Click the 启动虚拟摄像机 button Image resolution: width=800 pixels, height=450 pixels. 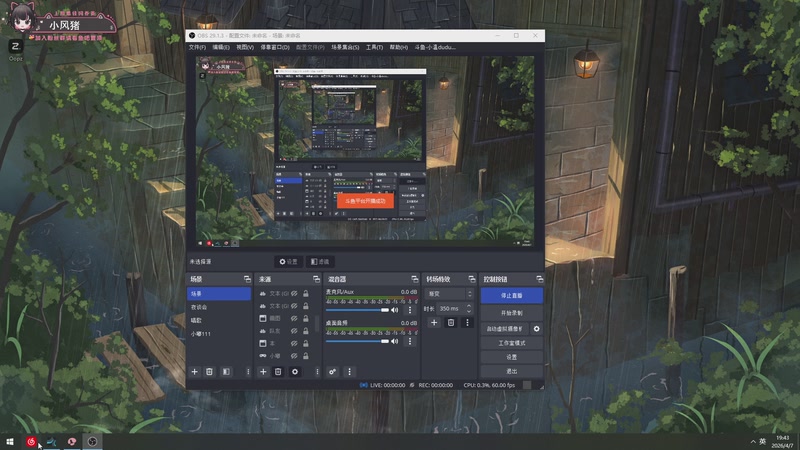pos(505,329)
